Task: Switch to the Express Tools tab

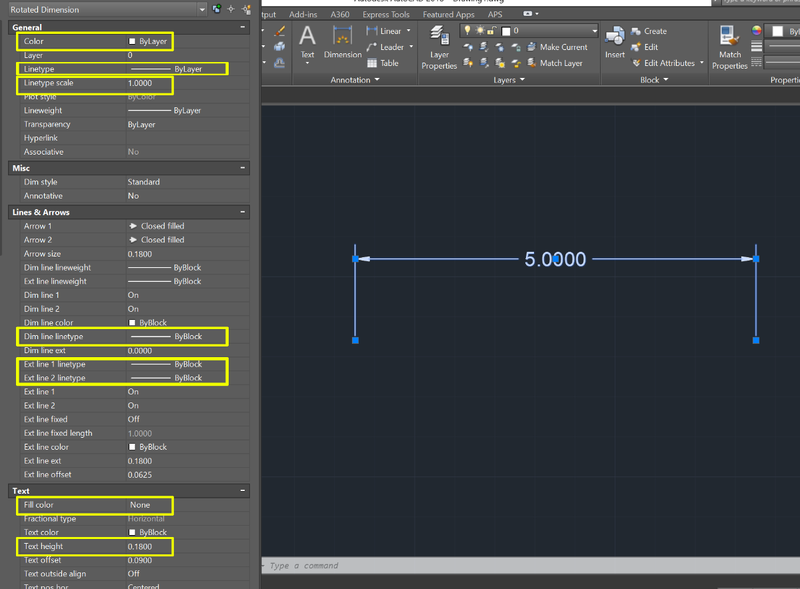Action: pyautogui.click(x=385, y=14)
